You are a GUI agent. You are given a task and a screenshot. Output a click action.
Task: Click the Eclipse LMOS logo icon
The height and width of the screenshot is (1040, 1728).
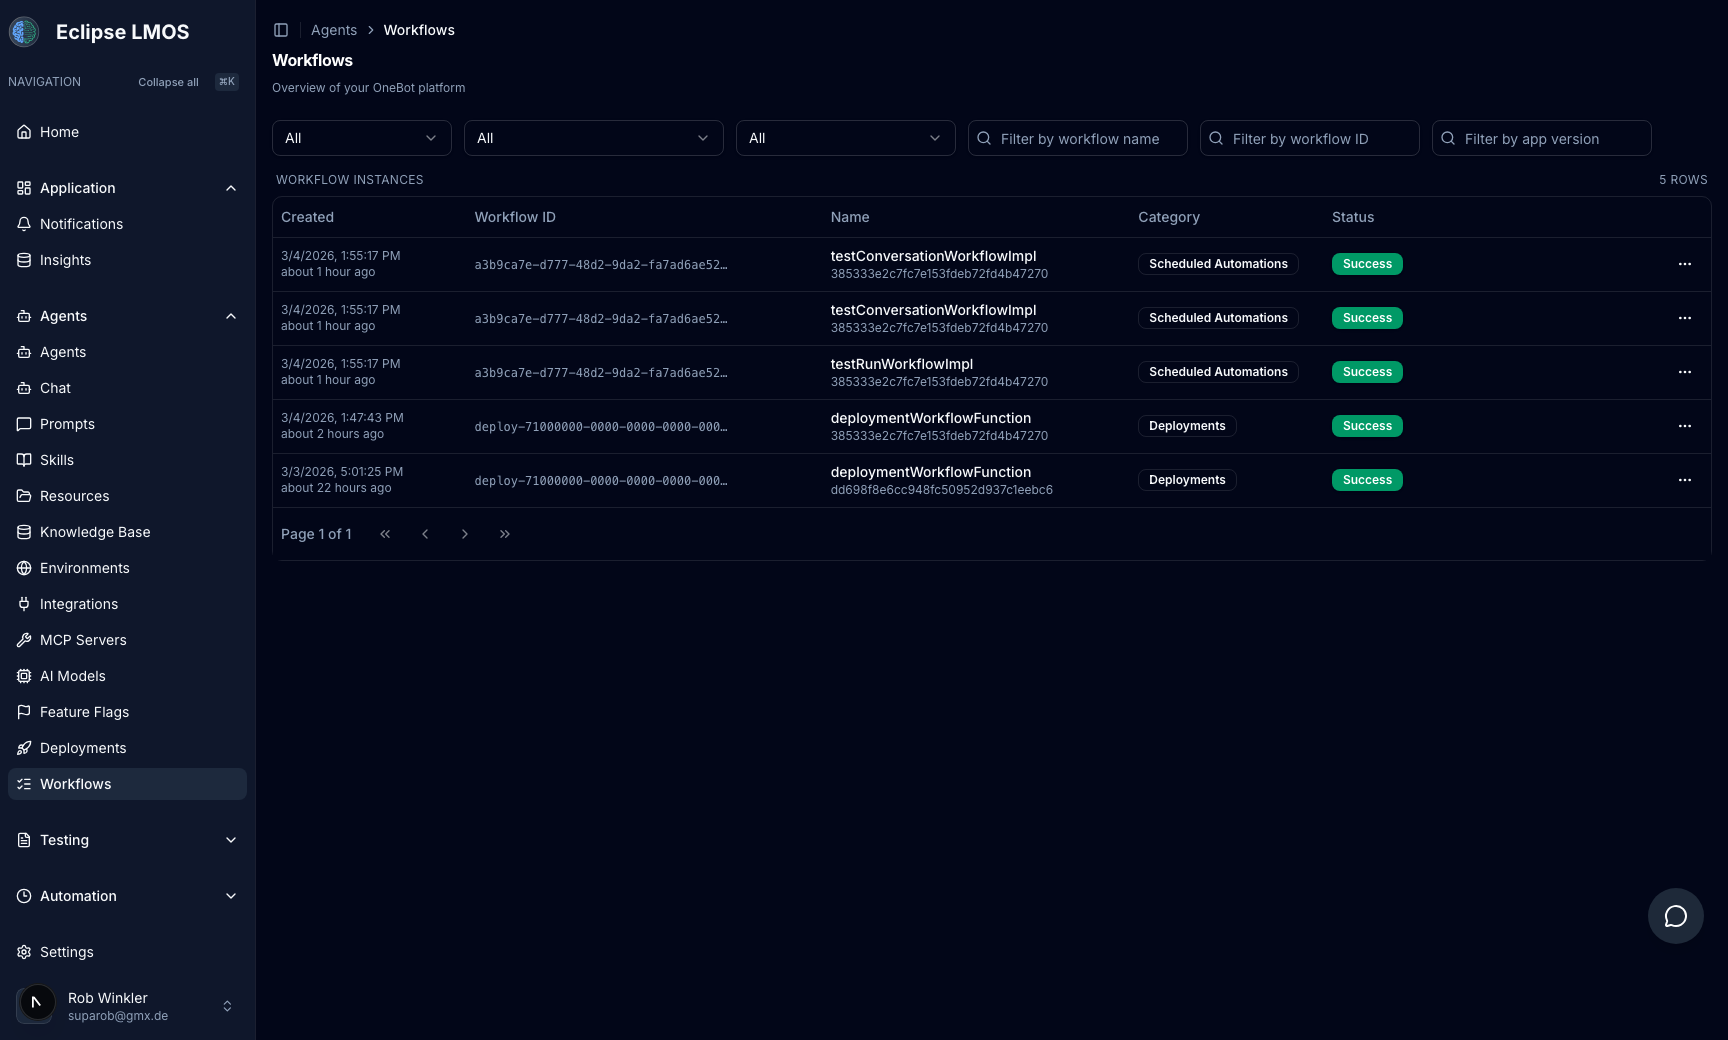24,32
